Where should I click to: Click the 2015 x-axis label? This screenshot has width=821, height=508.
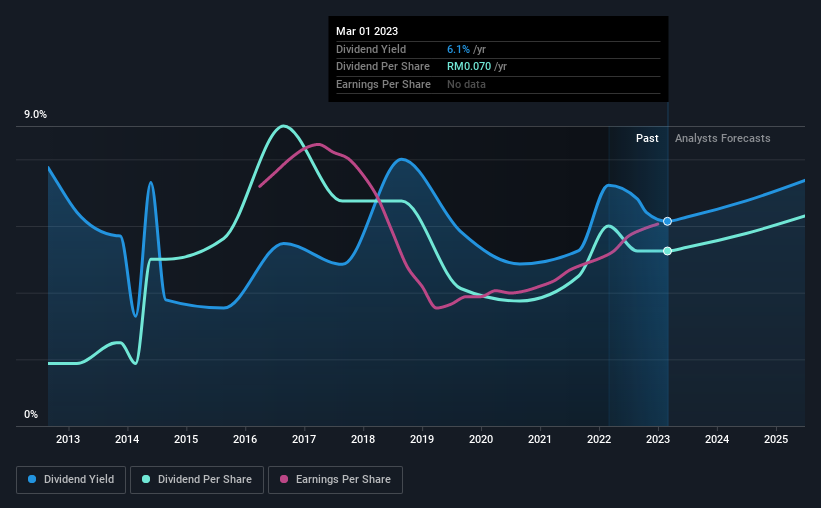pos(186,439)
